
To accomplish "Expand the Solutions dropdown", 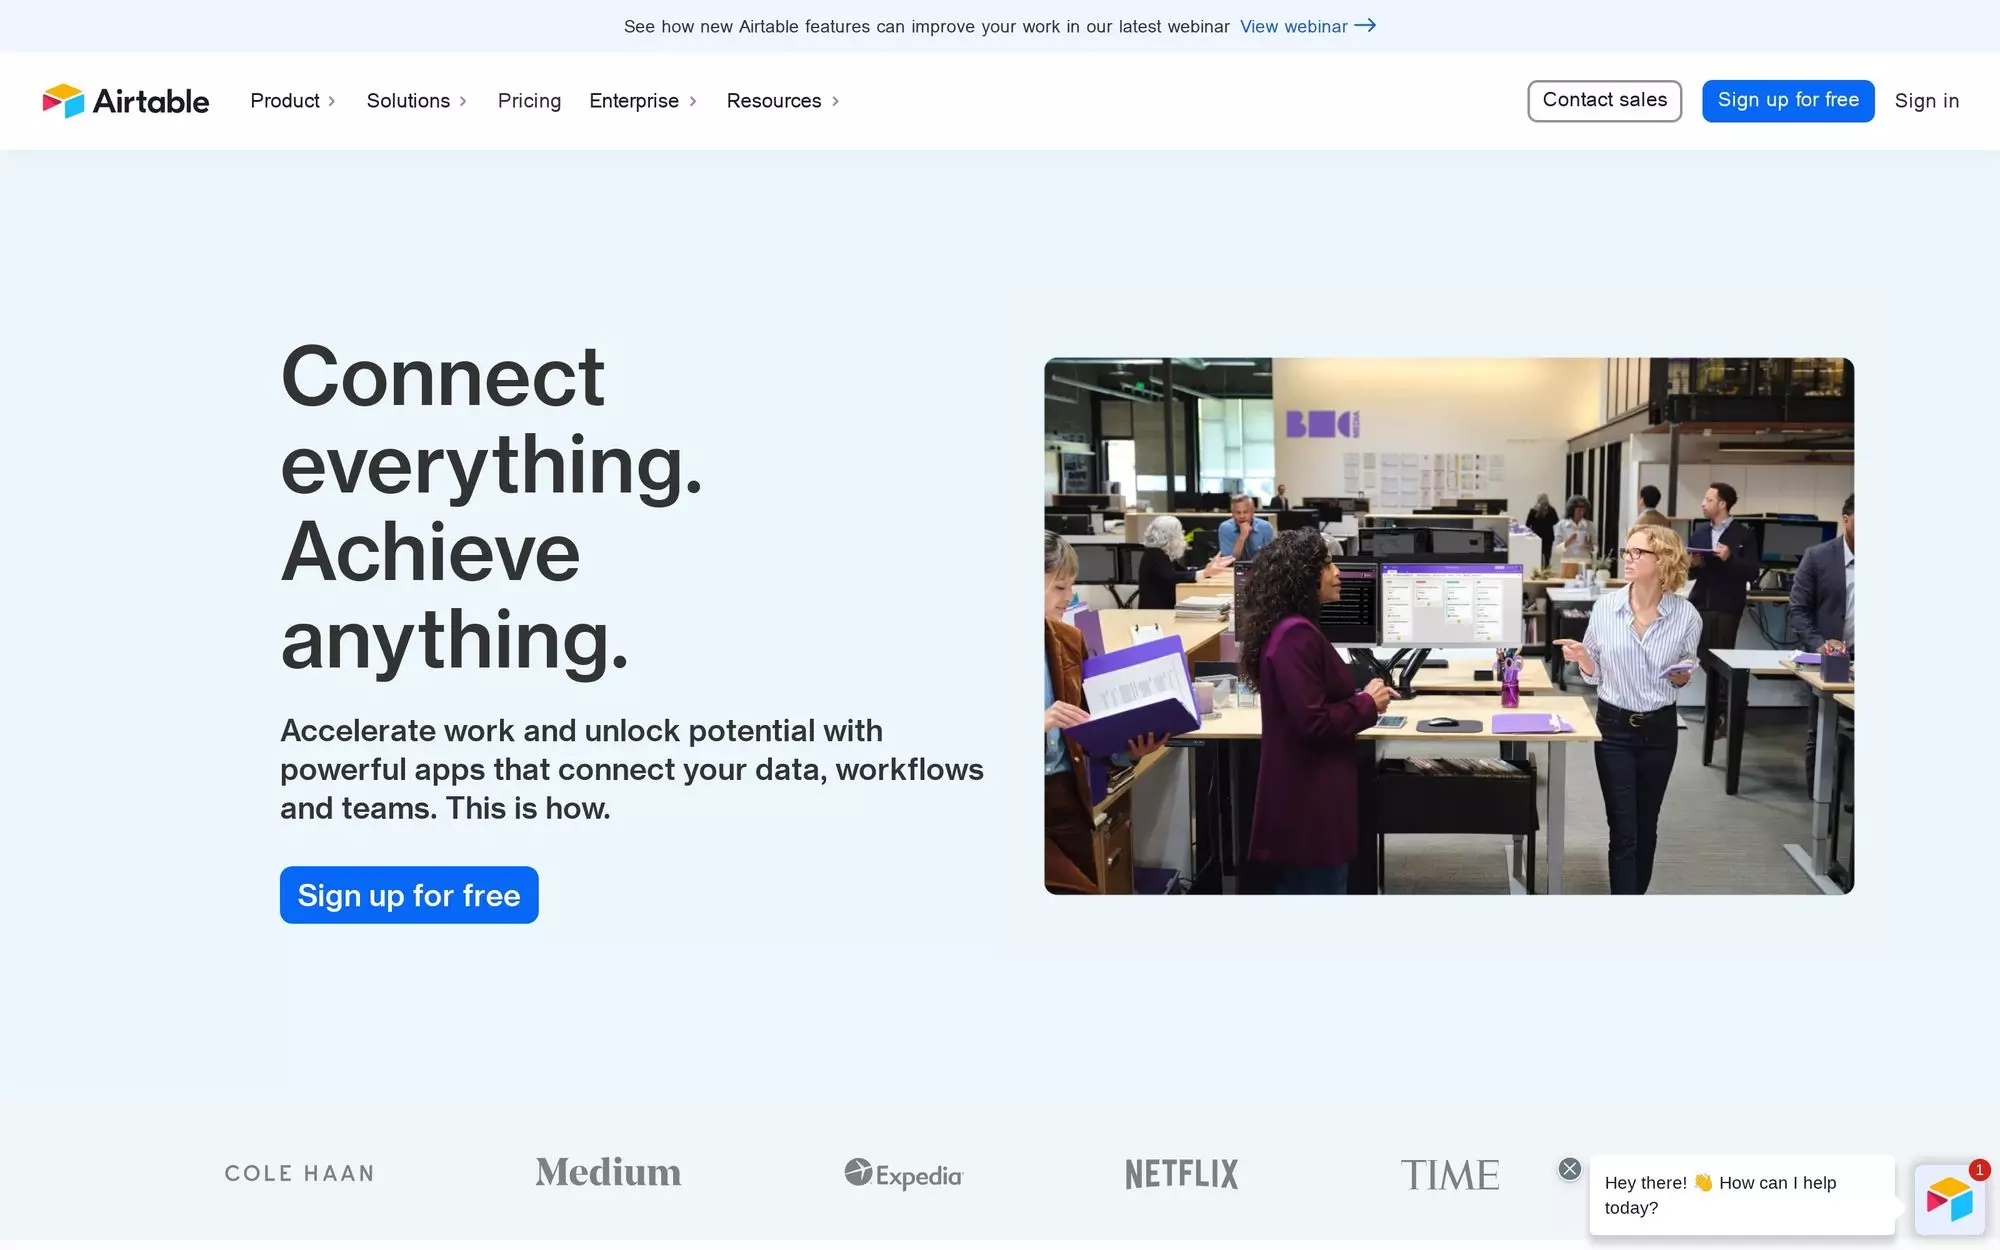I will point(416,101).
